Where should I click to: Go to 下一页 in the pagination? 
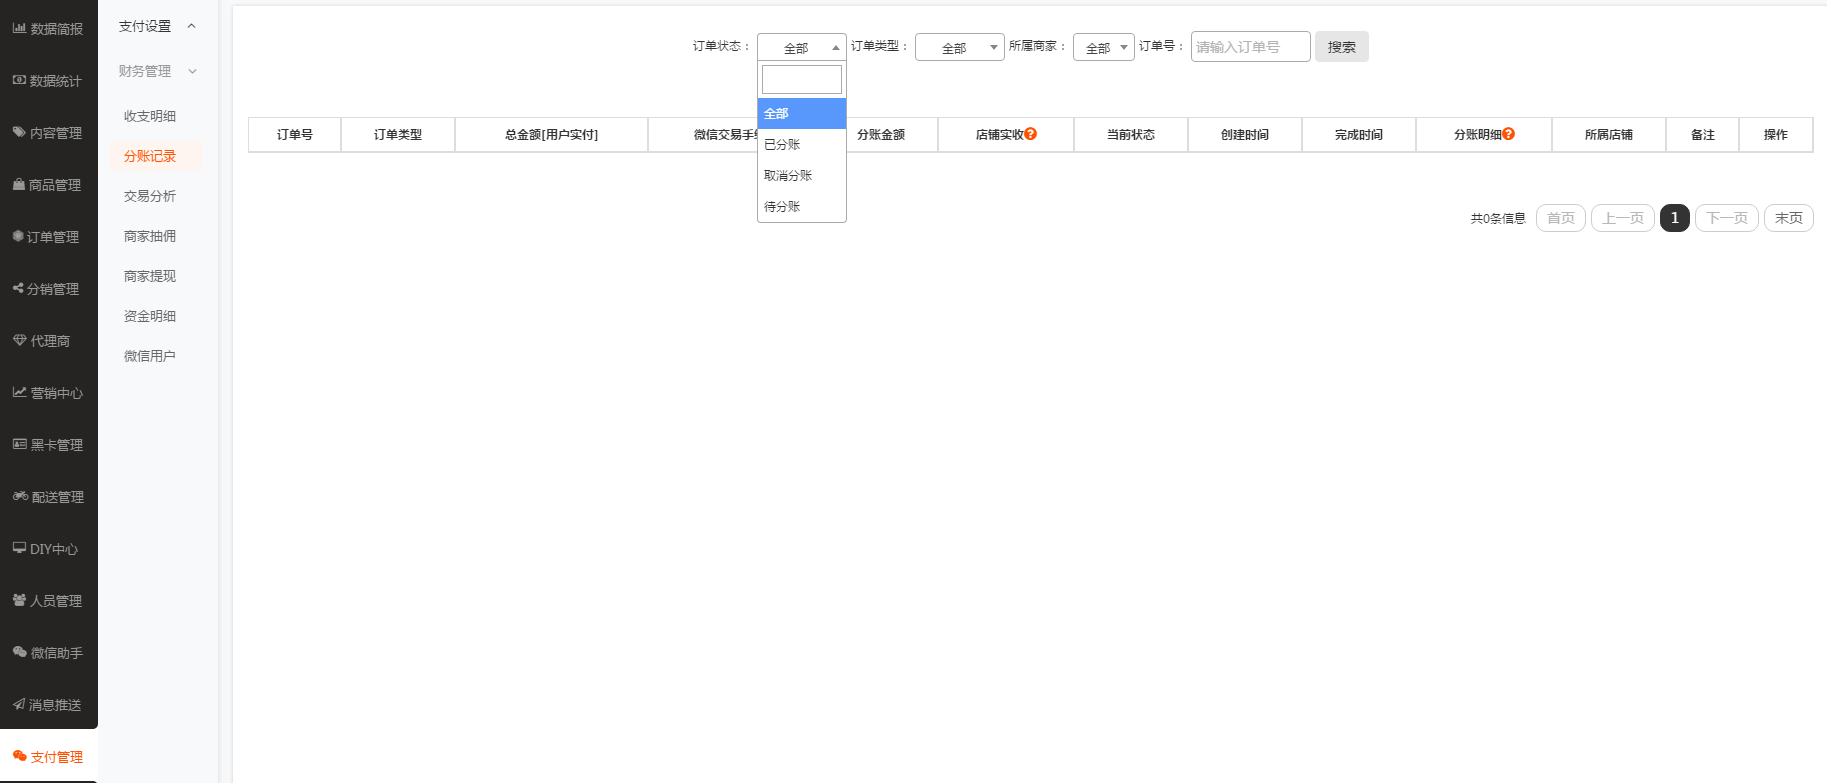pos(1726,218)
